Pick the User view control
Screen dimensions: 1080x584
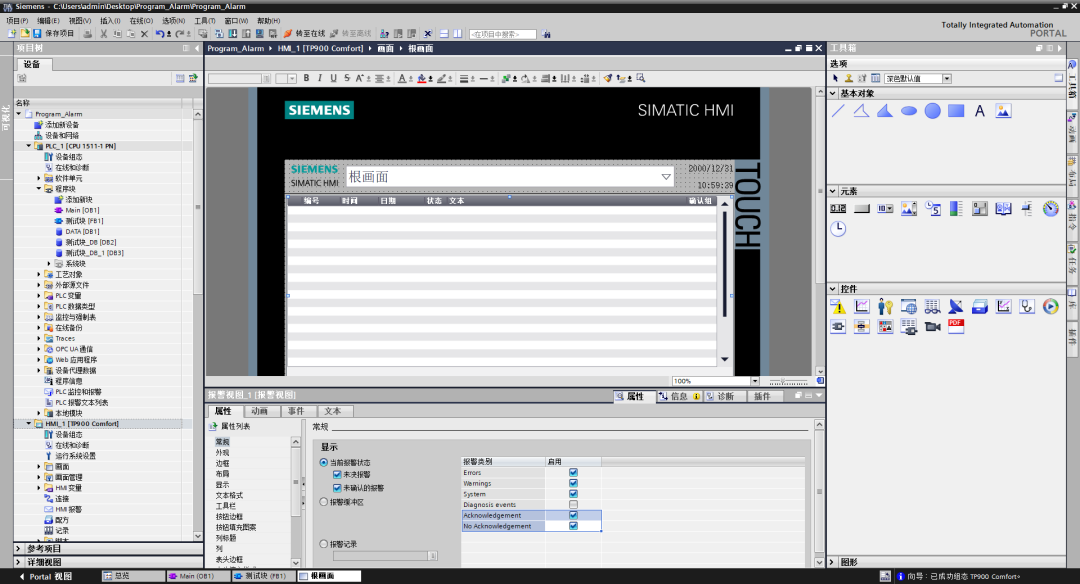[x=885, y=306]
